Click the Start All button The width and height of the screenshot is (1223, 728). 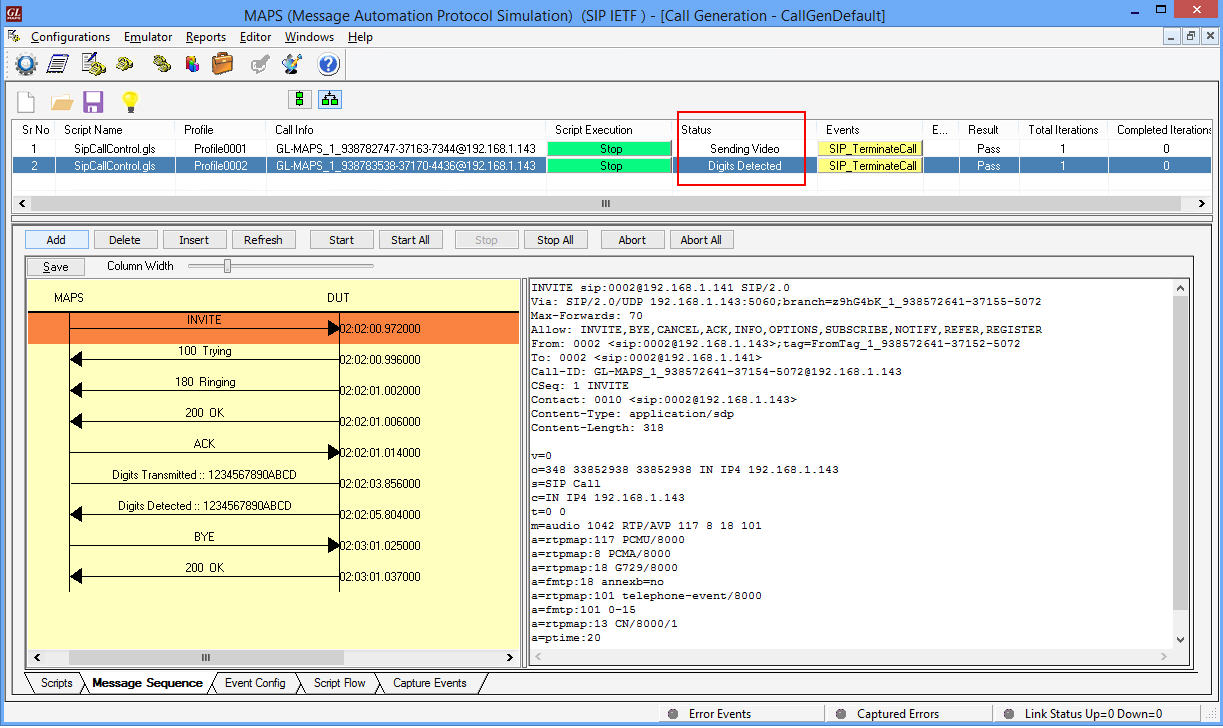click(410, 240)
